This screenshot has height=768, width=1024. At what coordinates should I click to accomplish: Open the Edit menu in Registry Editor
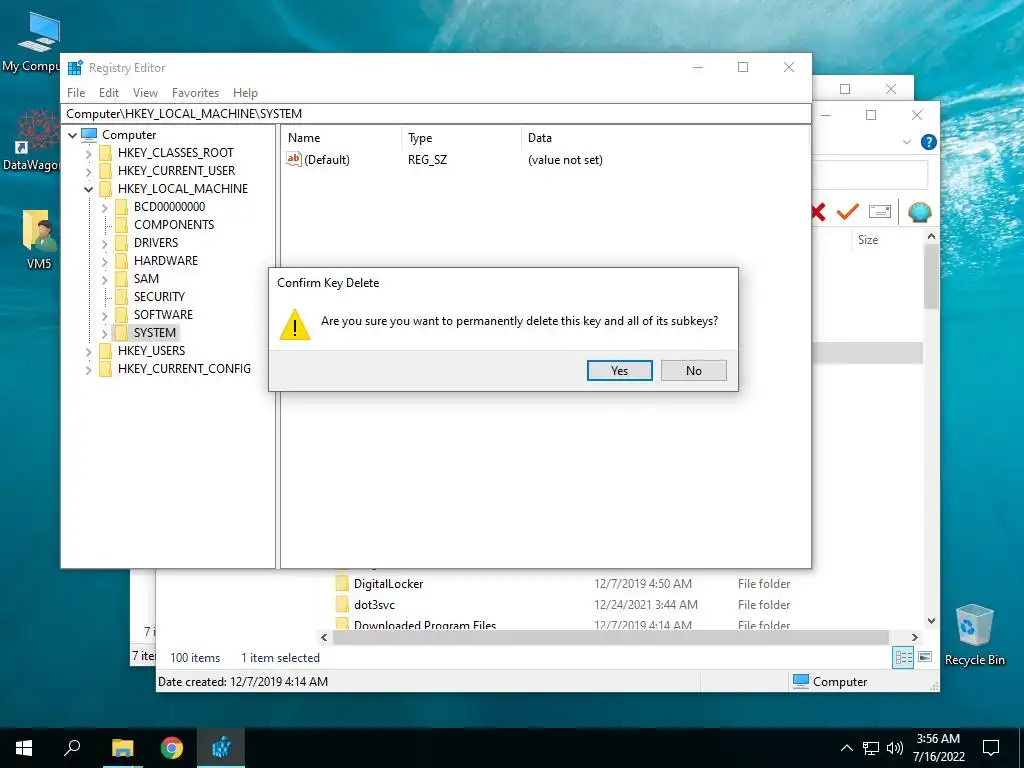(x=108, y=93)
